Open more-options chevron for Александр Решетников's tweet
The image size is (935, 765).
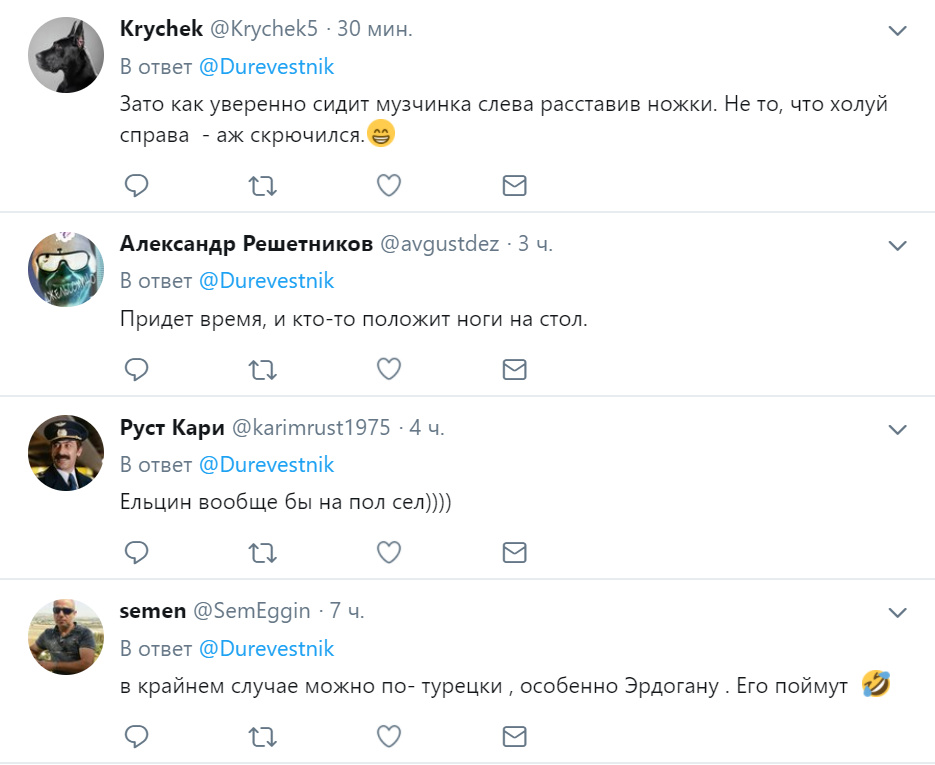coord(897,245)
